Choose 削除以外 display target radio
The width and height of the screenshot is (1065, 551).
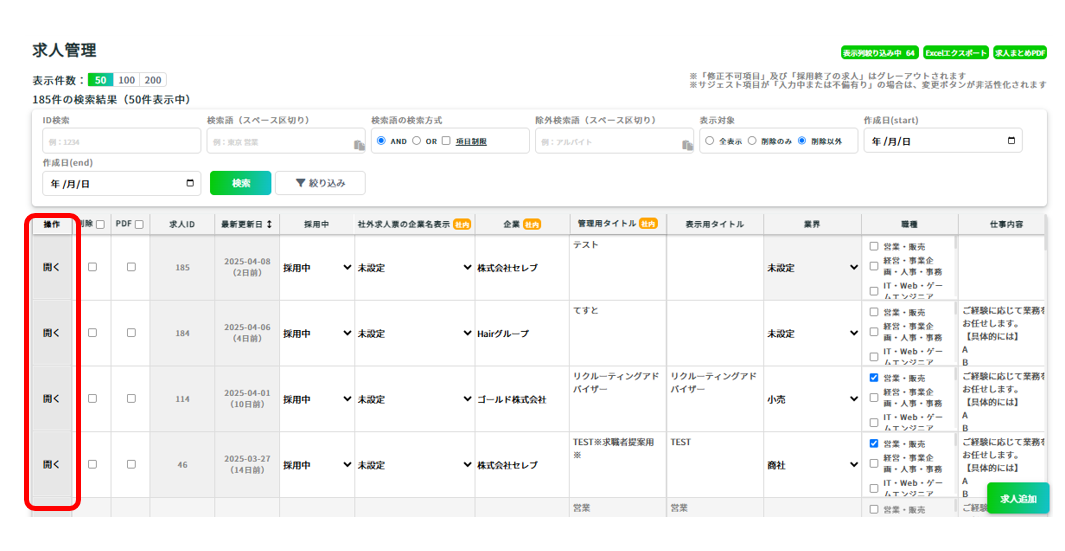click(801, 141)
